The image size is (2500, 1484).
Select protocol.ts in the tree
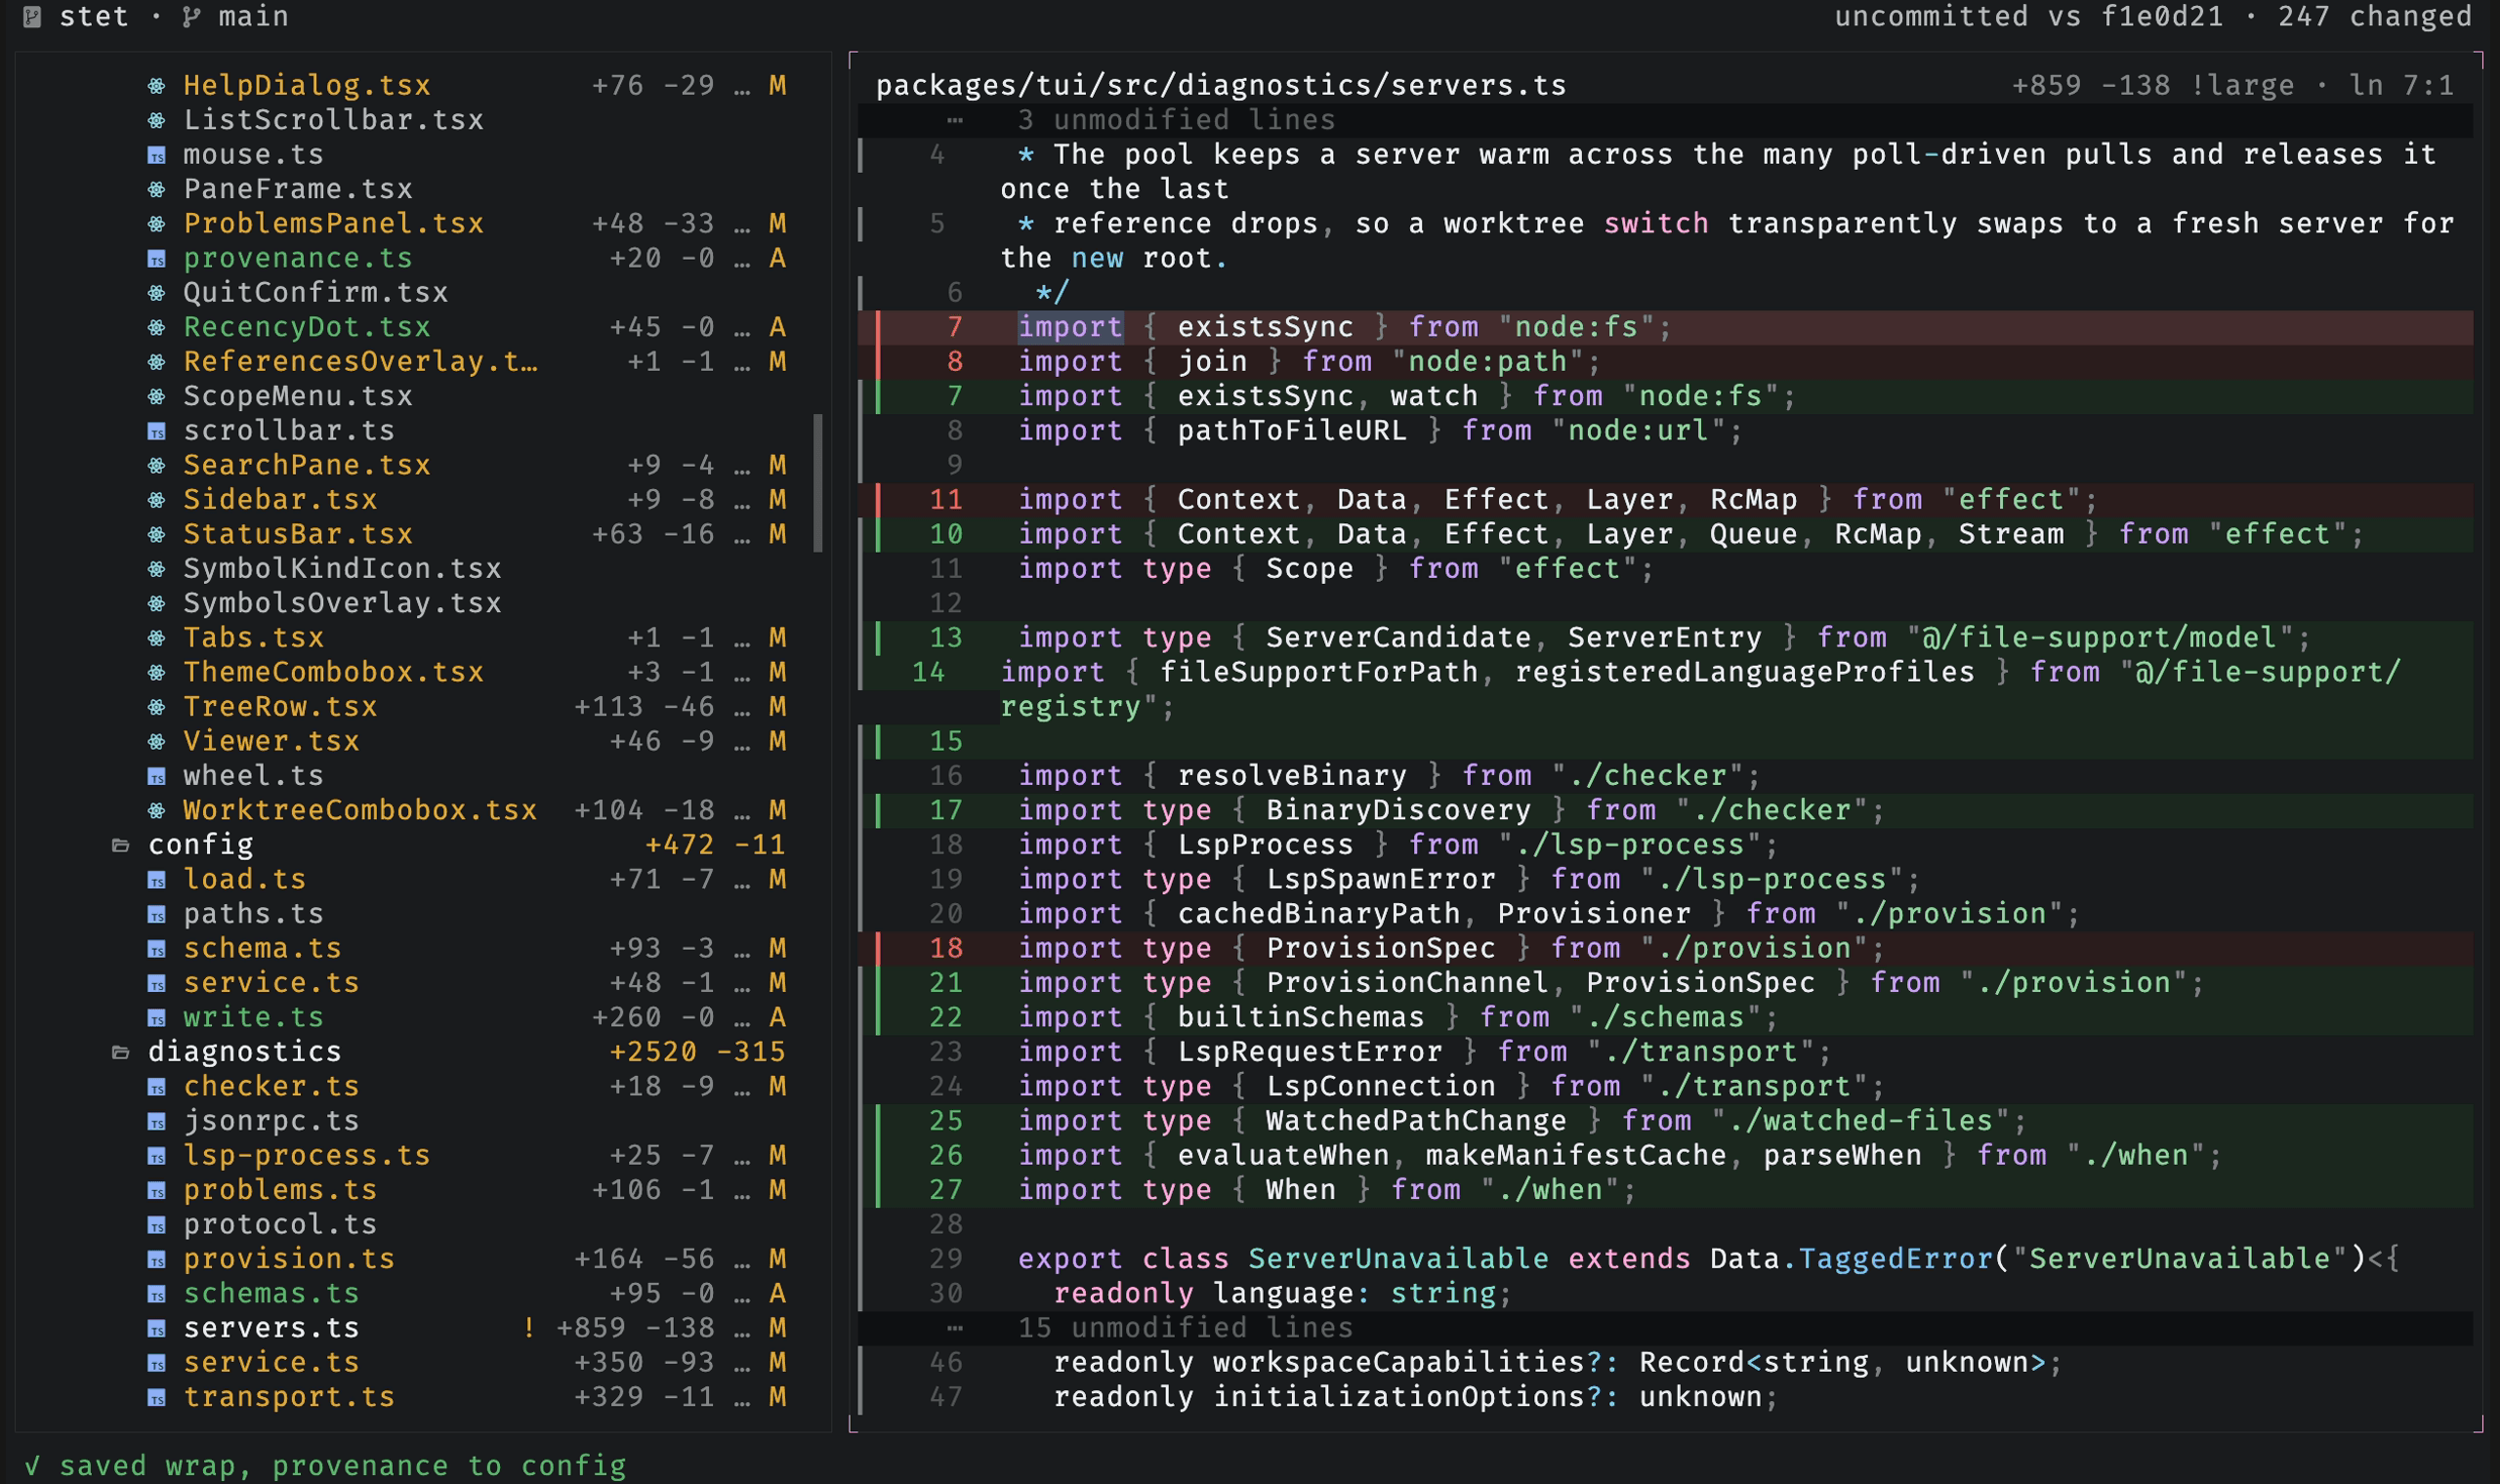coord(280,1225)
